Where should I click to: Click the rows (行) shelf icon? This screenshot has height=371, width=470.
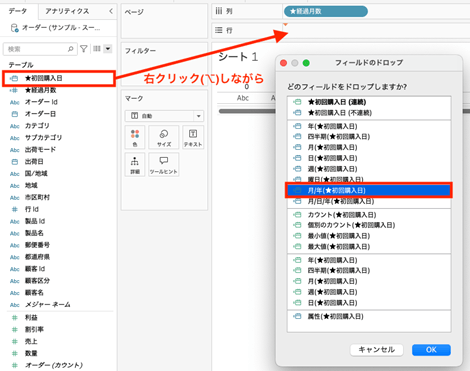point(219,30)
